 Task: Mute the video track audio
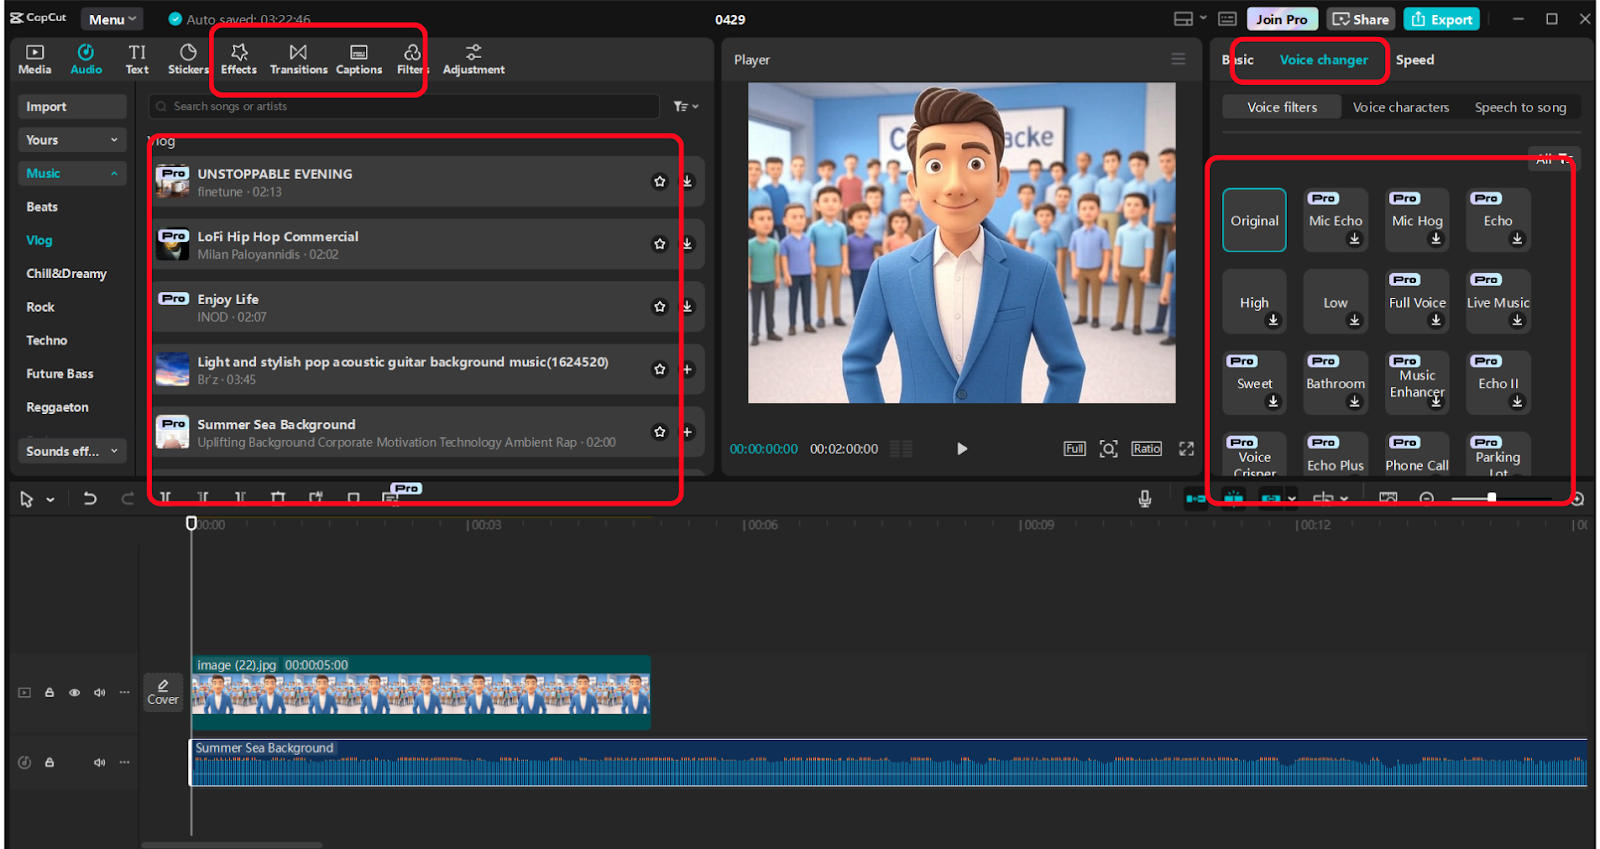click(99, 692)
